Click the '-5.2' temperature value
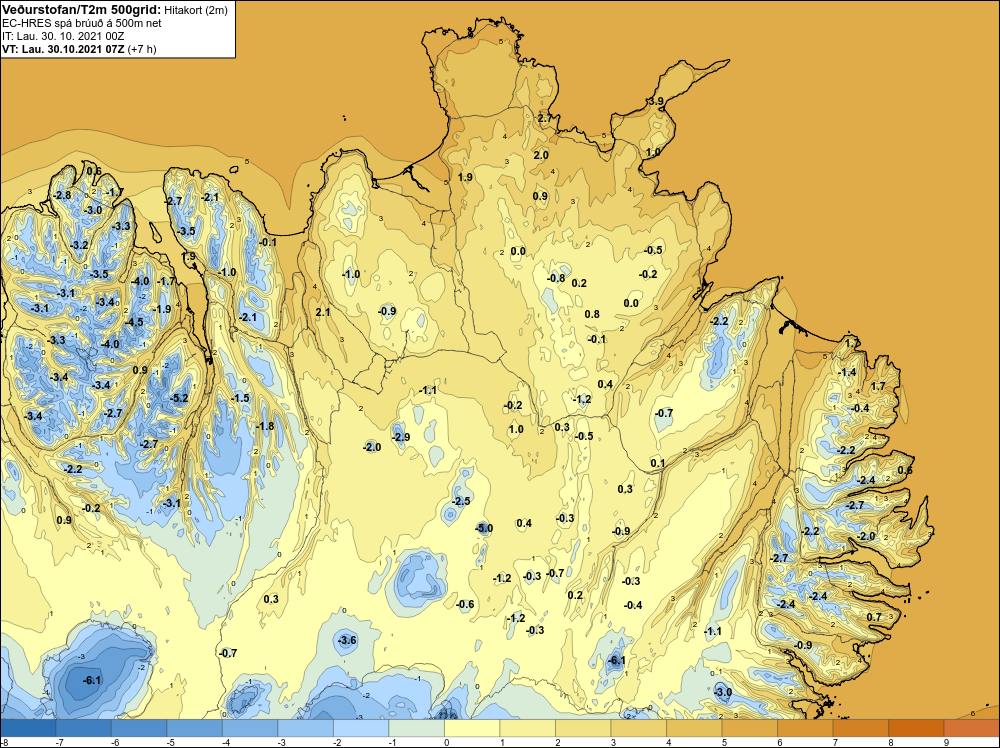Screen dimensions: 1000x748 179,399
